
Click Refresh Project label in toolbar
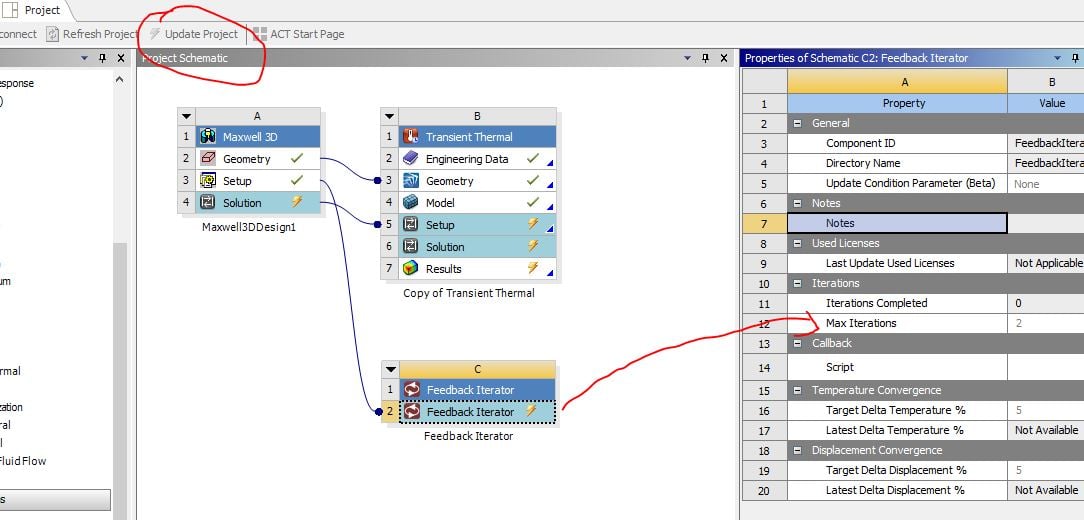[100, 34]
